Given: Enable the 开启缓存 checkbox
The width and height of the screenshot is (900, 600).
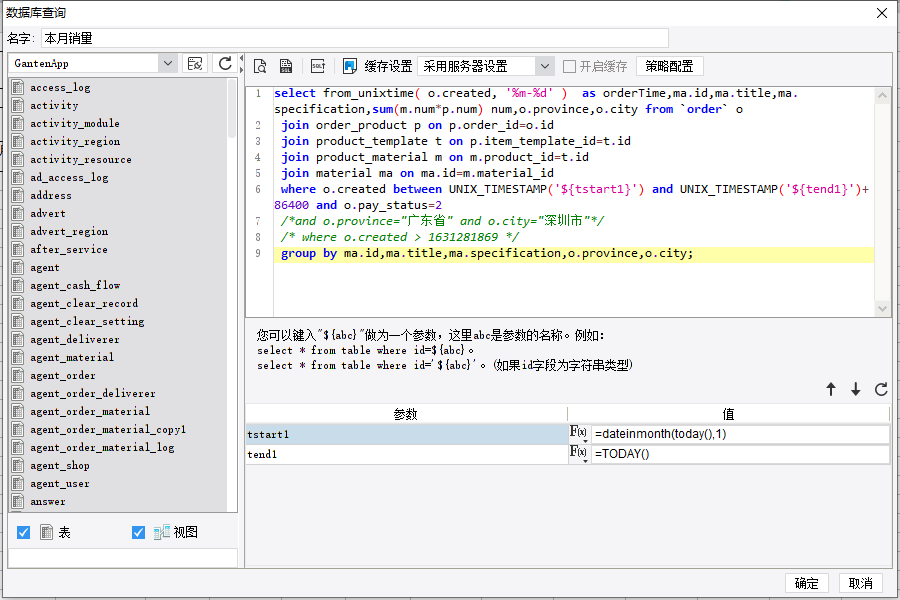Looking at the screenshot, I should 569,66.
